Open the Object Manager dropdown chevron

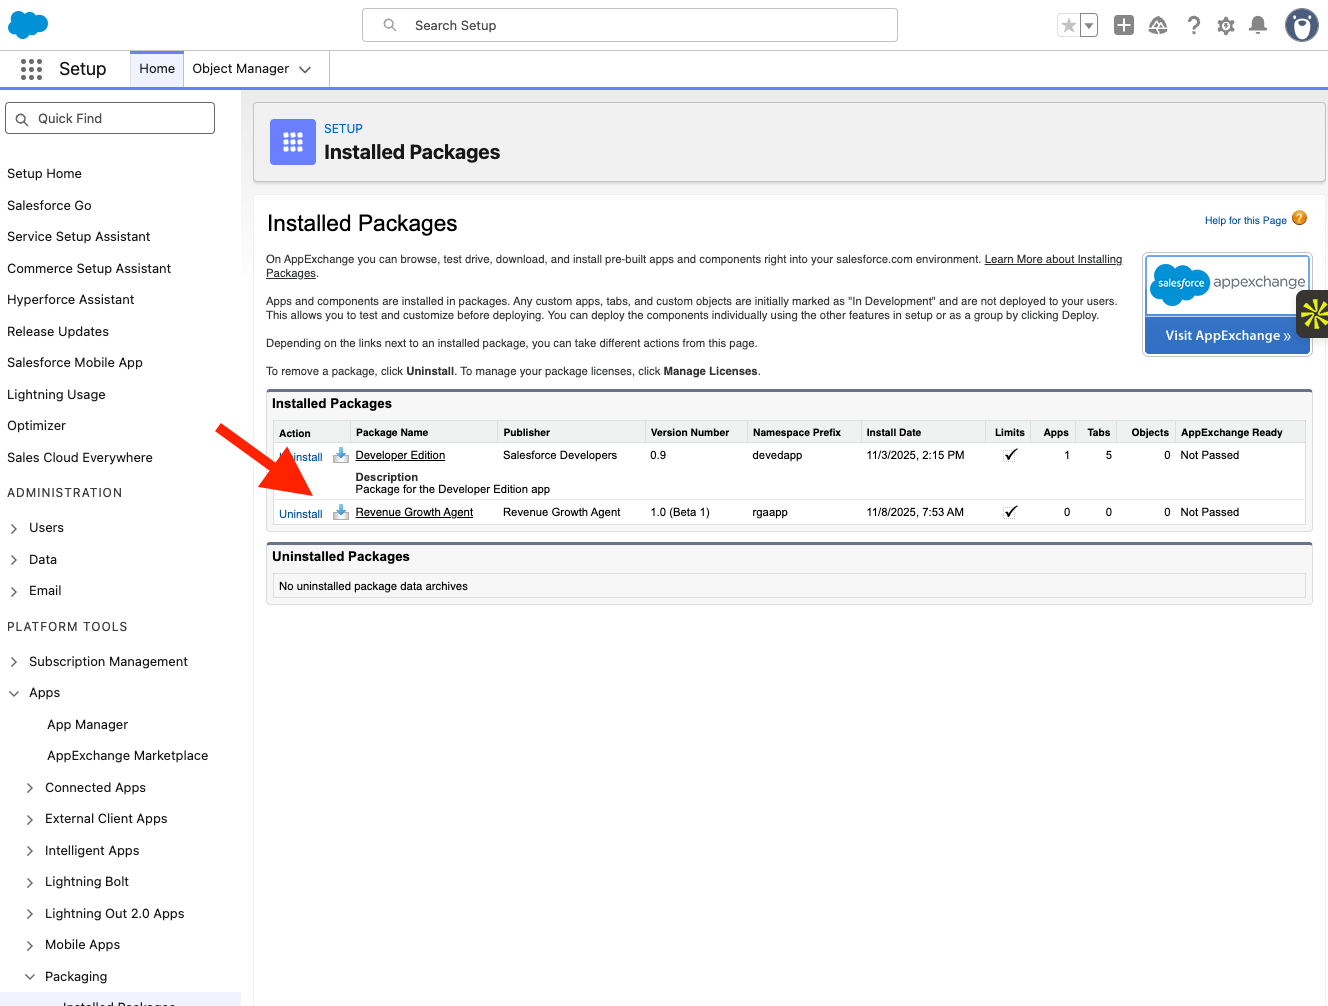304,69
